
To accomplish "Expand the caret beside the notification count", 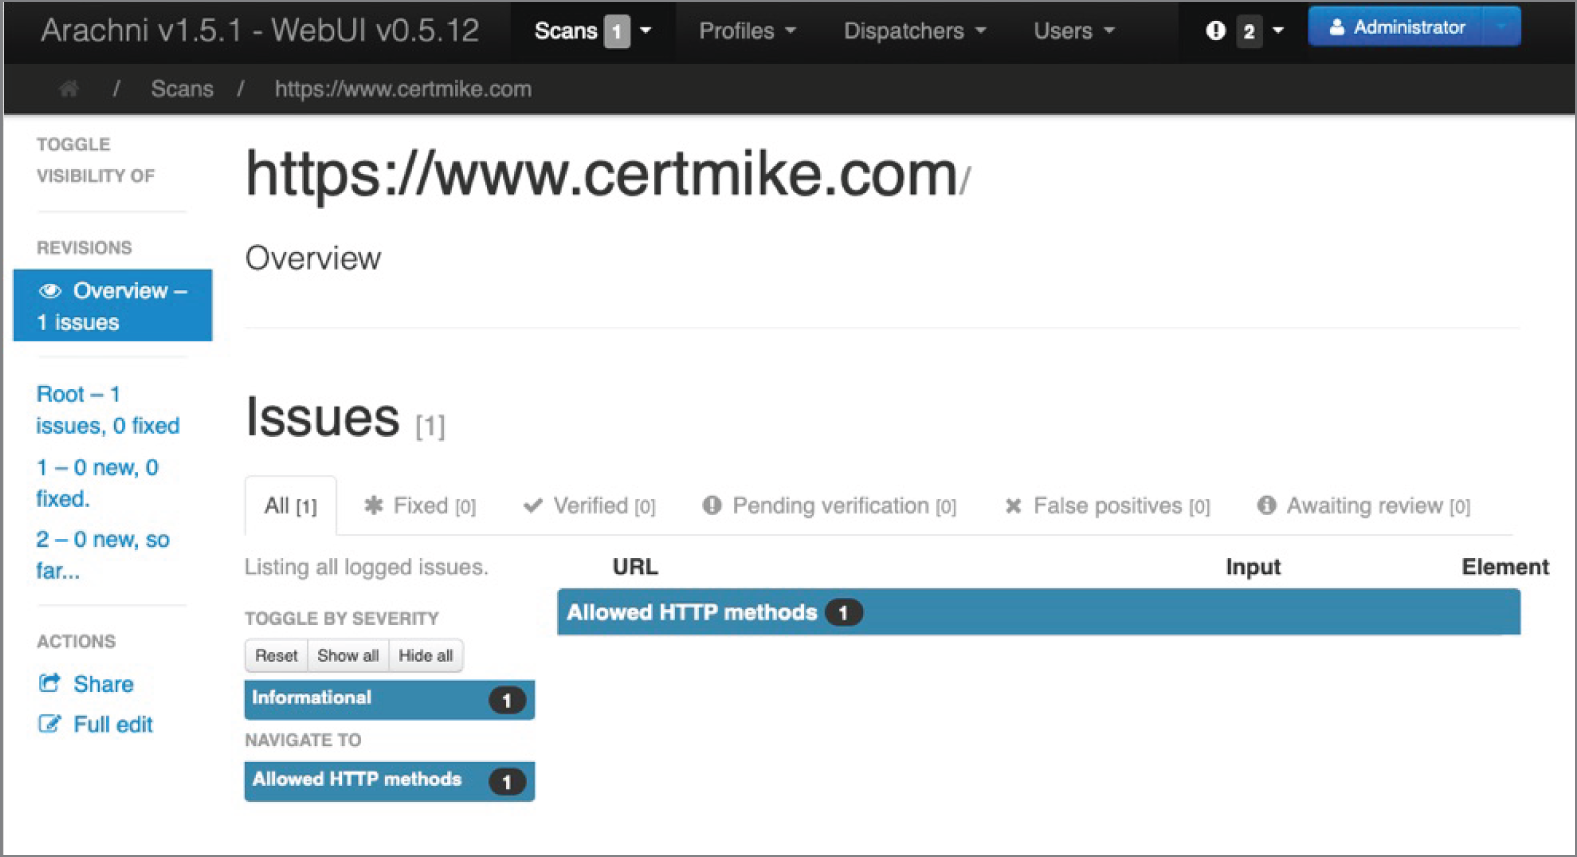I will [x=1278, y=31].
